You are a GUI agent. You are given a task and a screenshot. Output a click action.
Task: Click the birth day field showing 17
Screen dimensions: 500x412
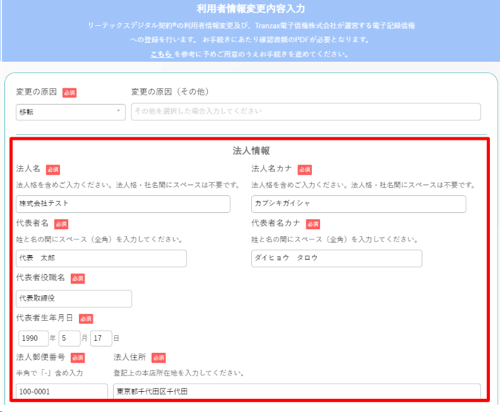click(101, 338)
